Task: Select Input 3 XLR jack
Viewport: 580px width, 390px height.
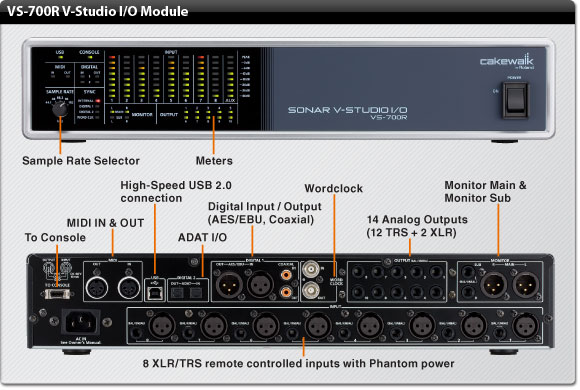Action: tap(422, 326)
